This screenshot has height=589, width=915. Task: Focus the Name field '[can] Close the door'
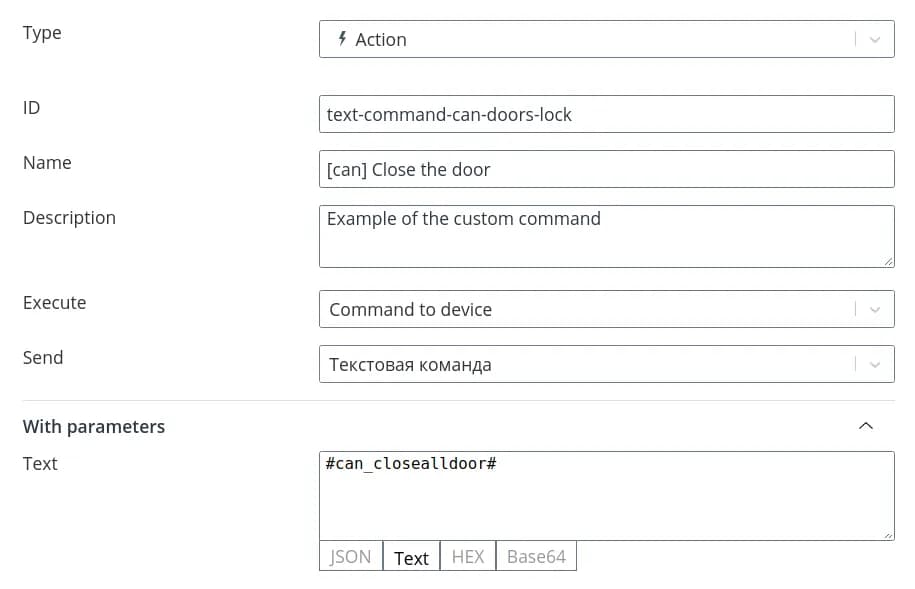606,169
